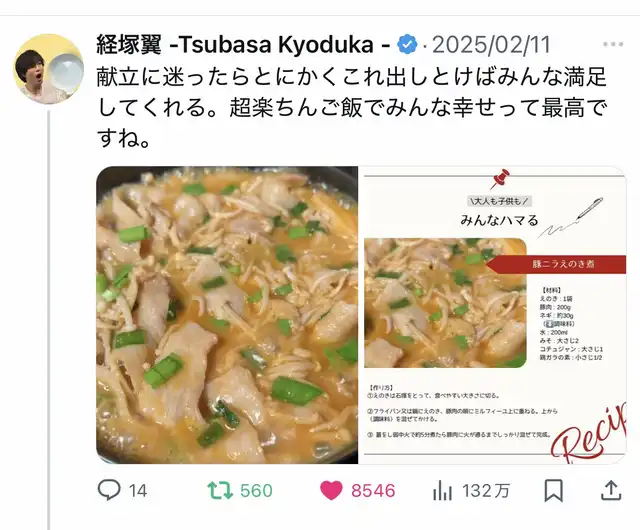Click the blue verified badge
The image size is (640, 530).
click(407, 45)
